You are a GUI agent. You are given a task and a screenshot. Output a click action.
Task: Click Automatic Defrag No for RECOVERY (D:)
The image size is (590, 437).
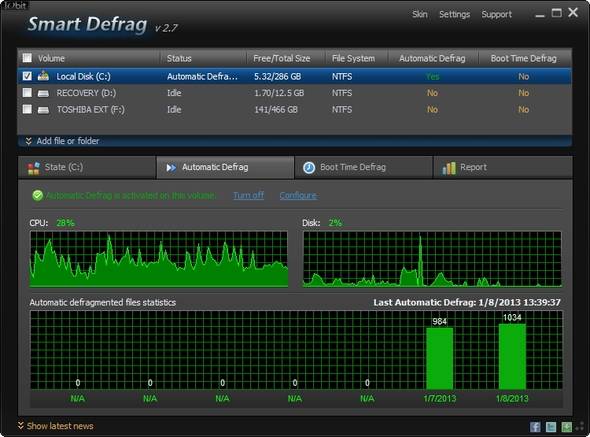pos(432,93)
